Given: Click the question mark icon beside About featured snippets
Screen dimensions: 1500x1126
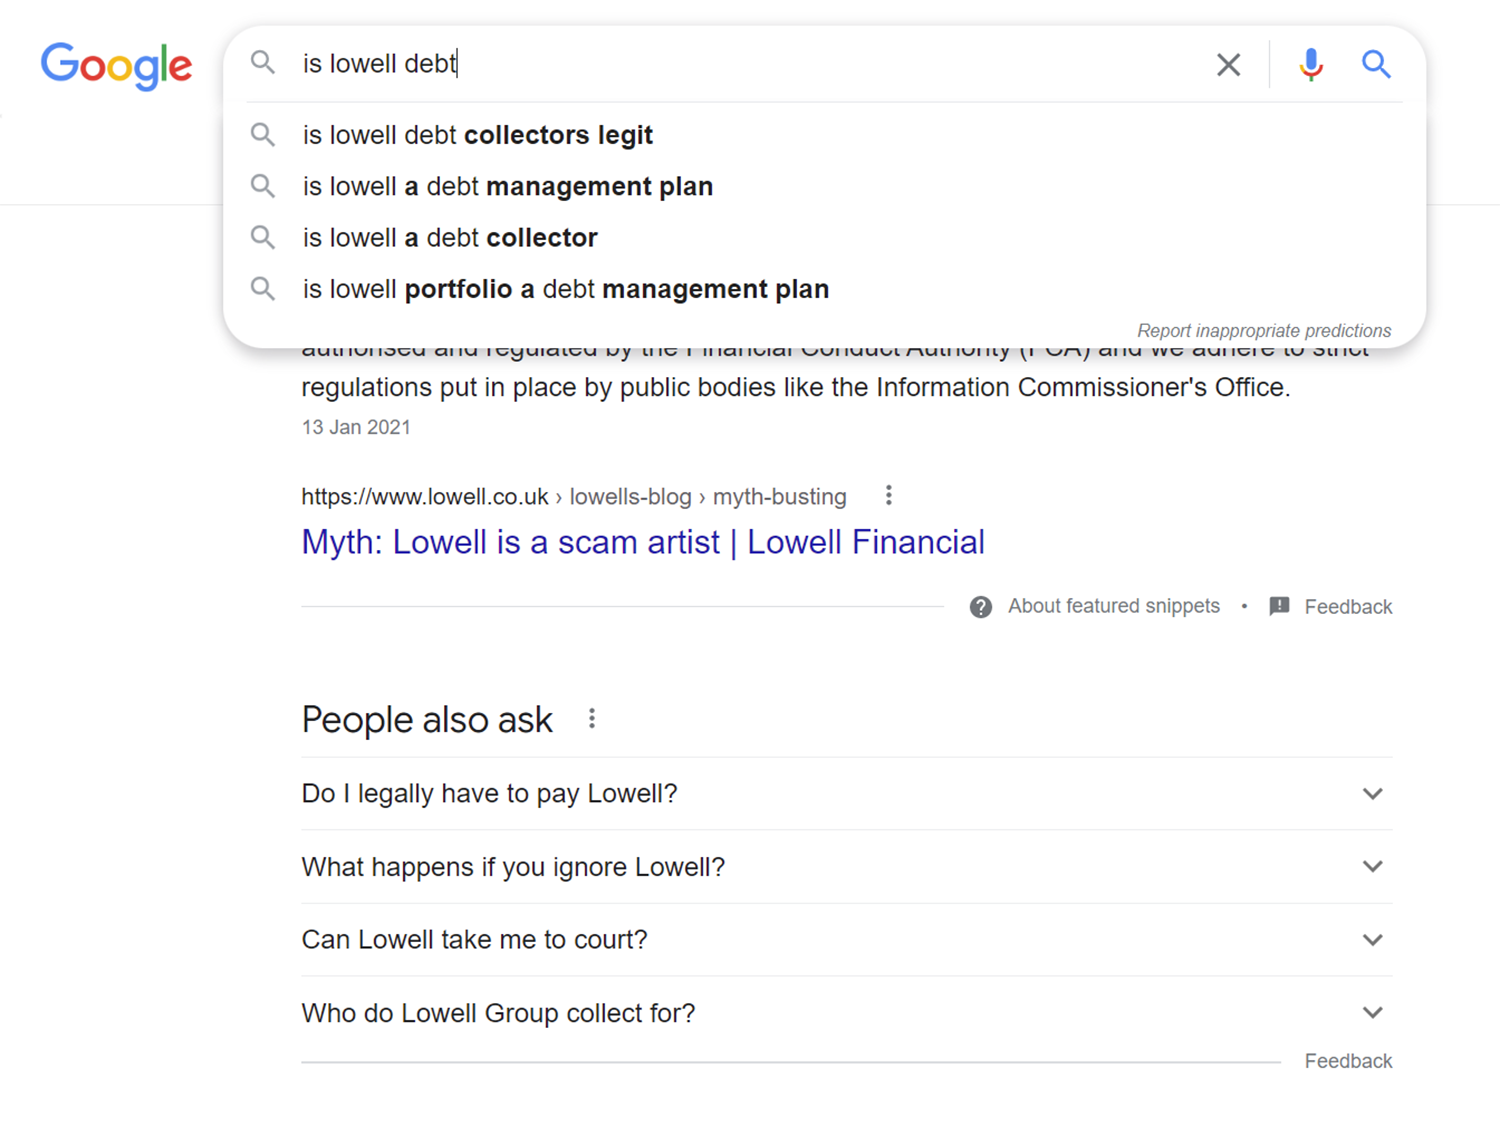Looking at the screenshot, I should click(981, 606).
